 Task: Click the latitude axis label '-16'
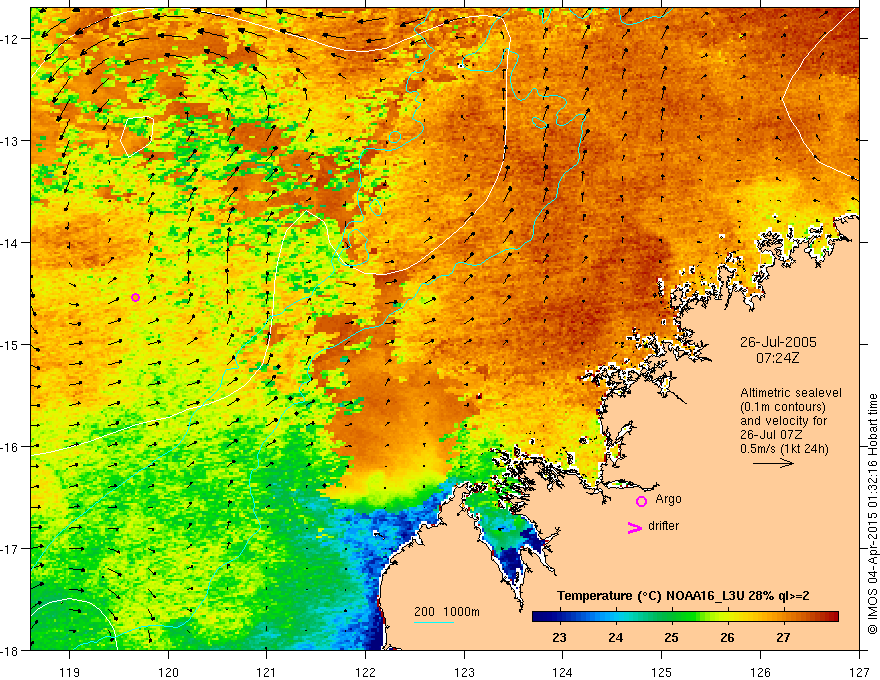coord(10,447)
